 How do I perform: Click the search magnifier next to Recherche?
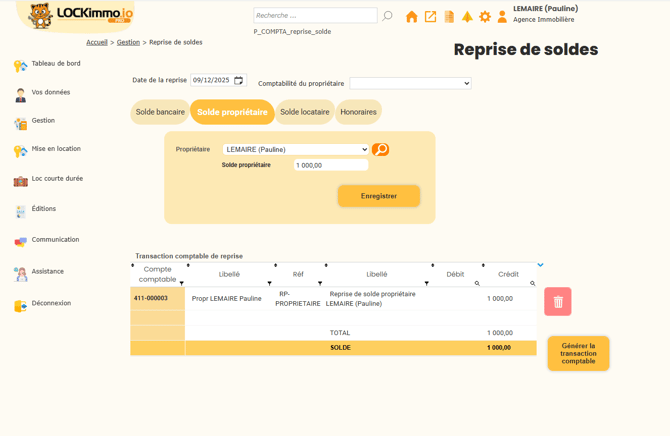388,16
